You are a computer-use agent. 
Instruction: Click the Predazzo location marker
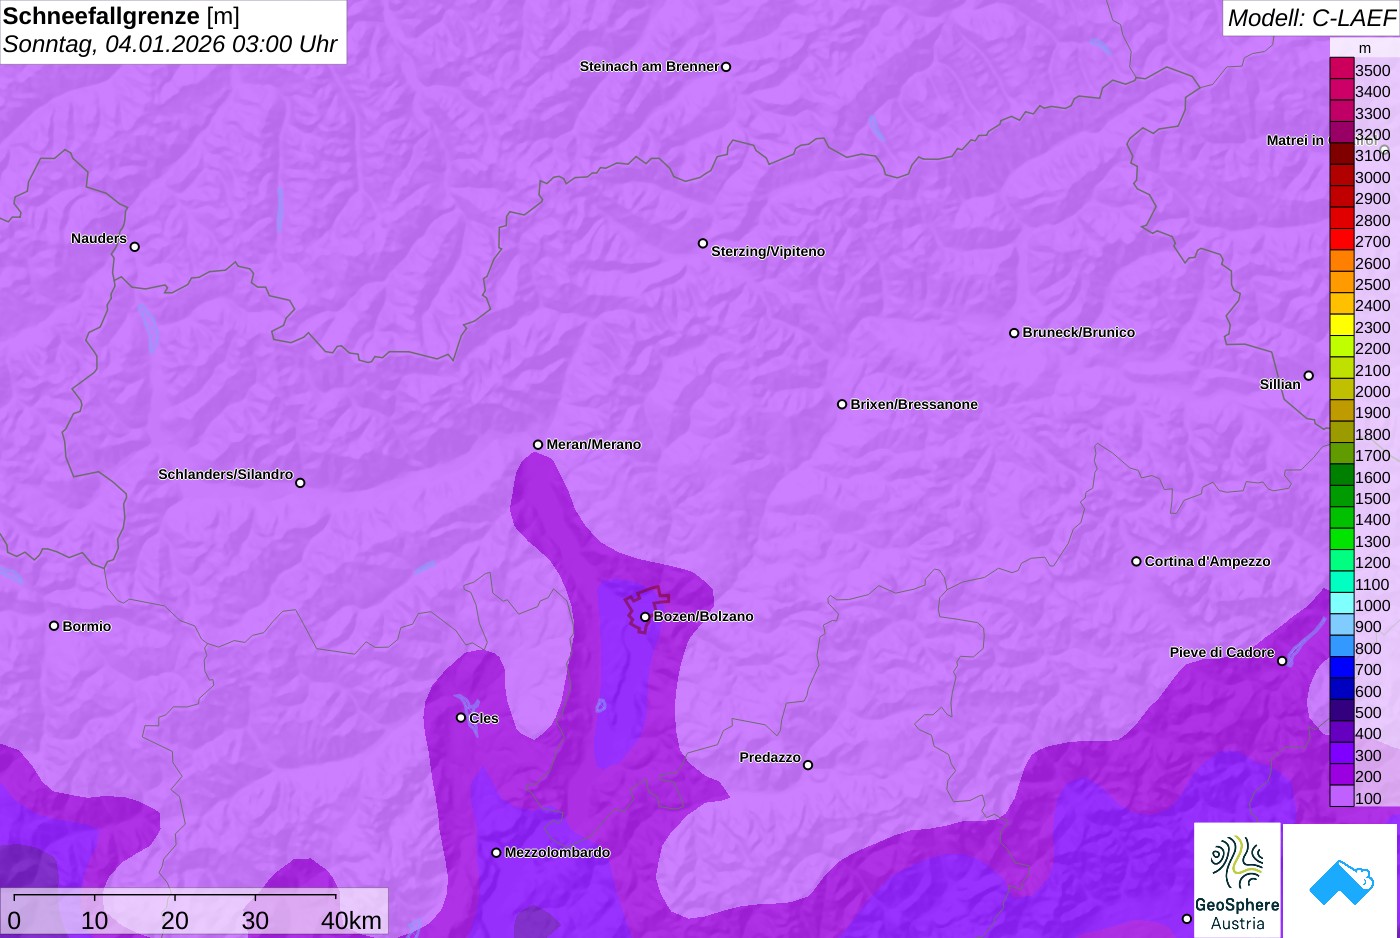(808, 765)
